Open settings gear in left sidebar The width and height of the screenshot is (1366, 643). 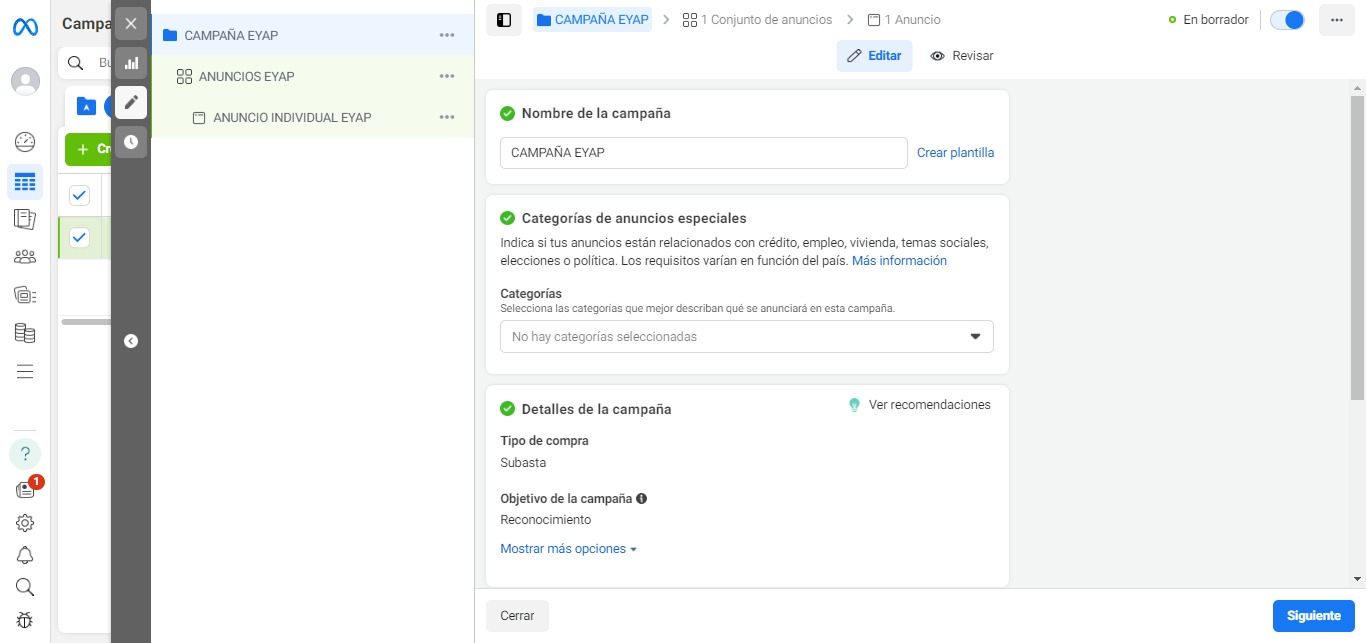click(25, 522)
